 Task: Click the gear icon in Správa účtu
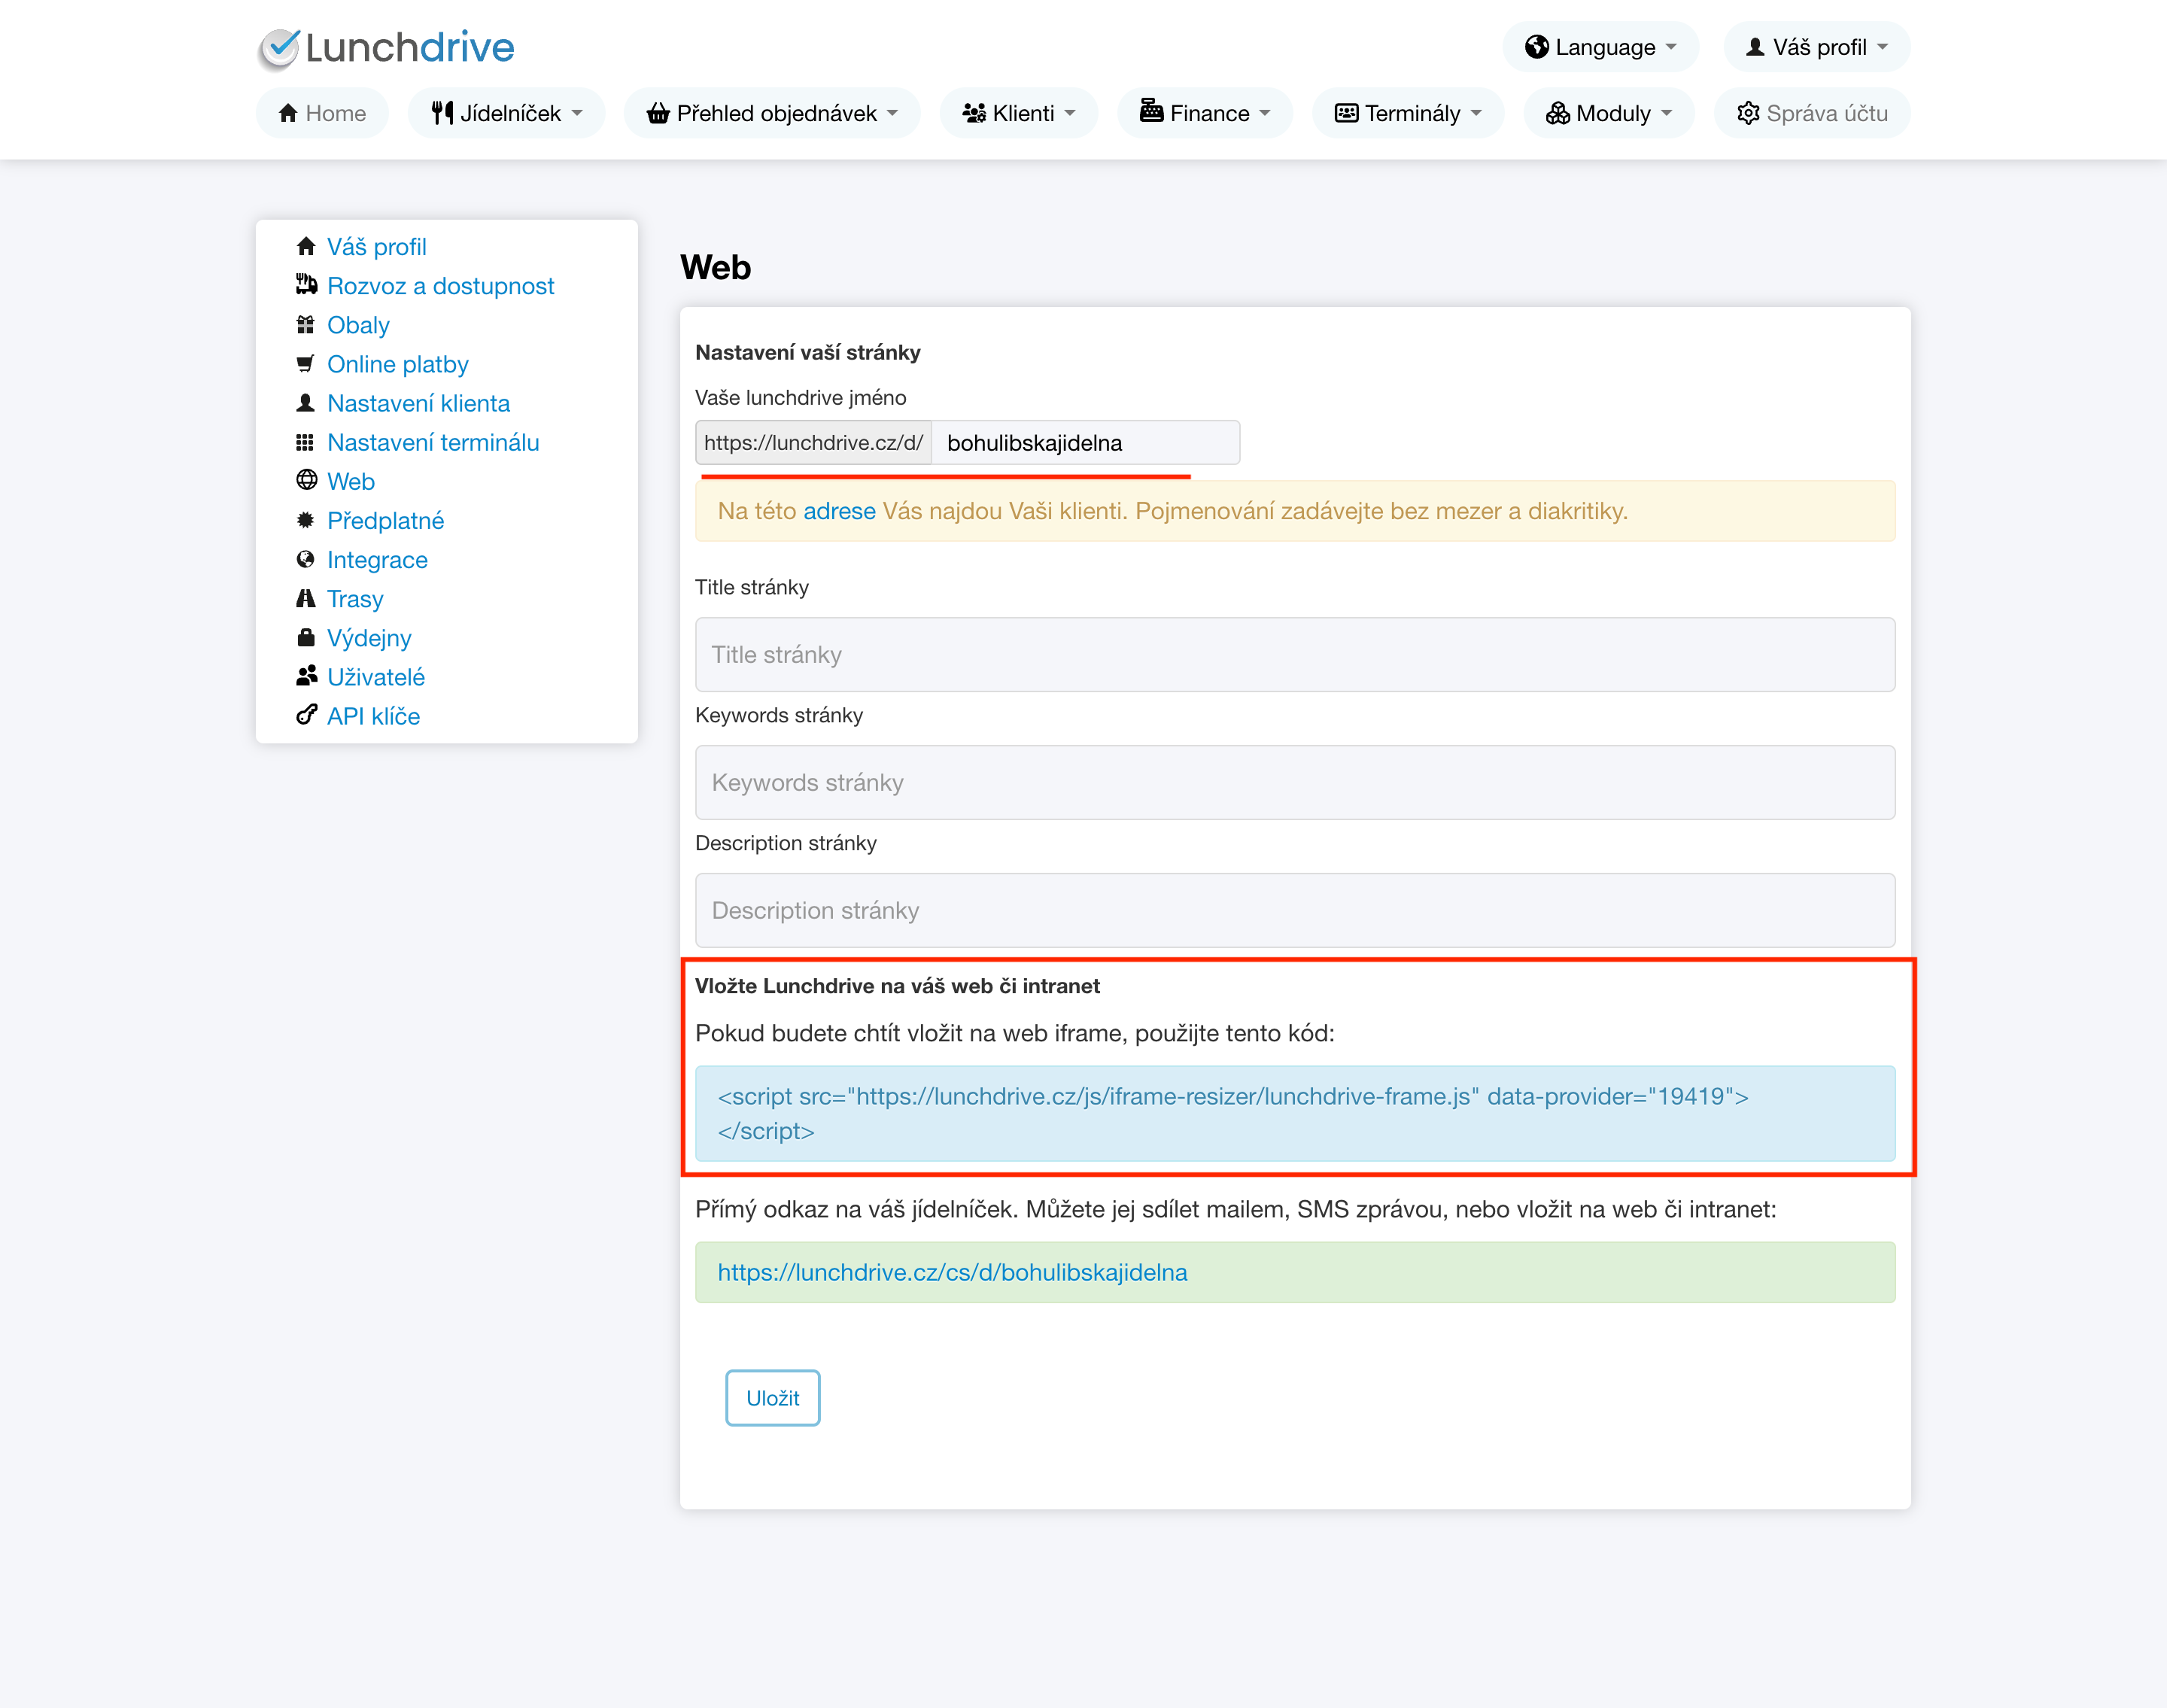tap(1747, 113)
